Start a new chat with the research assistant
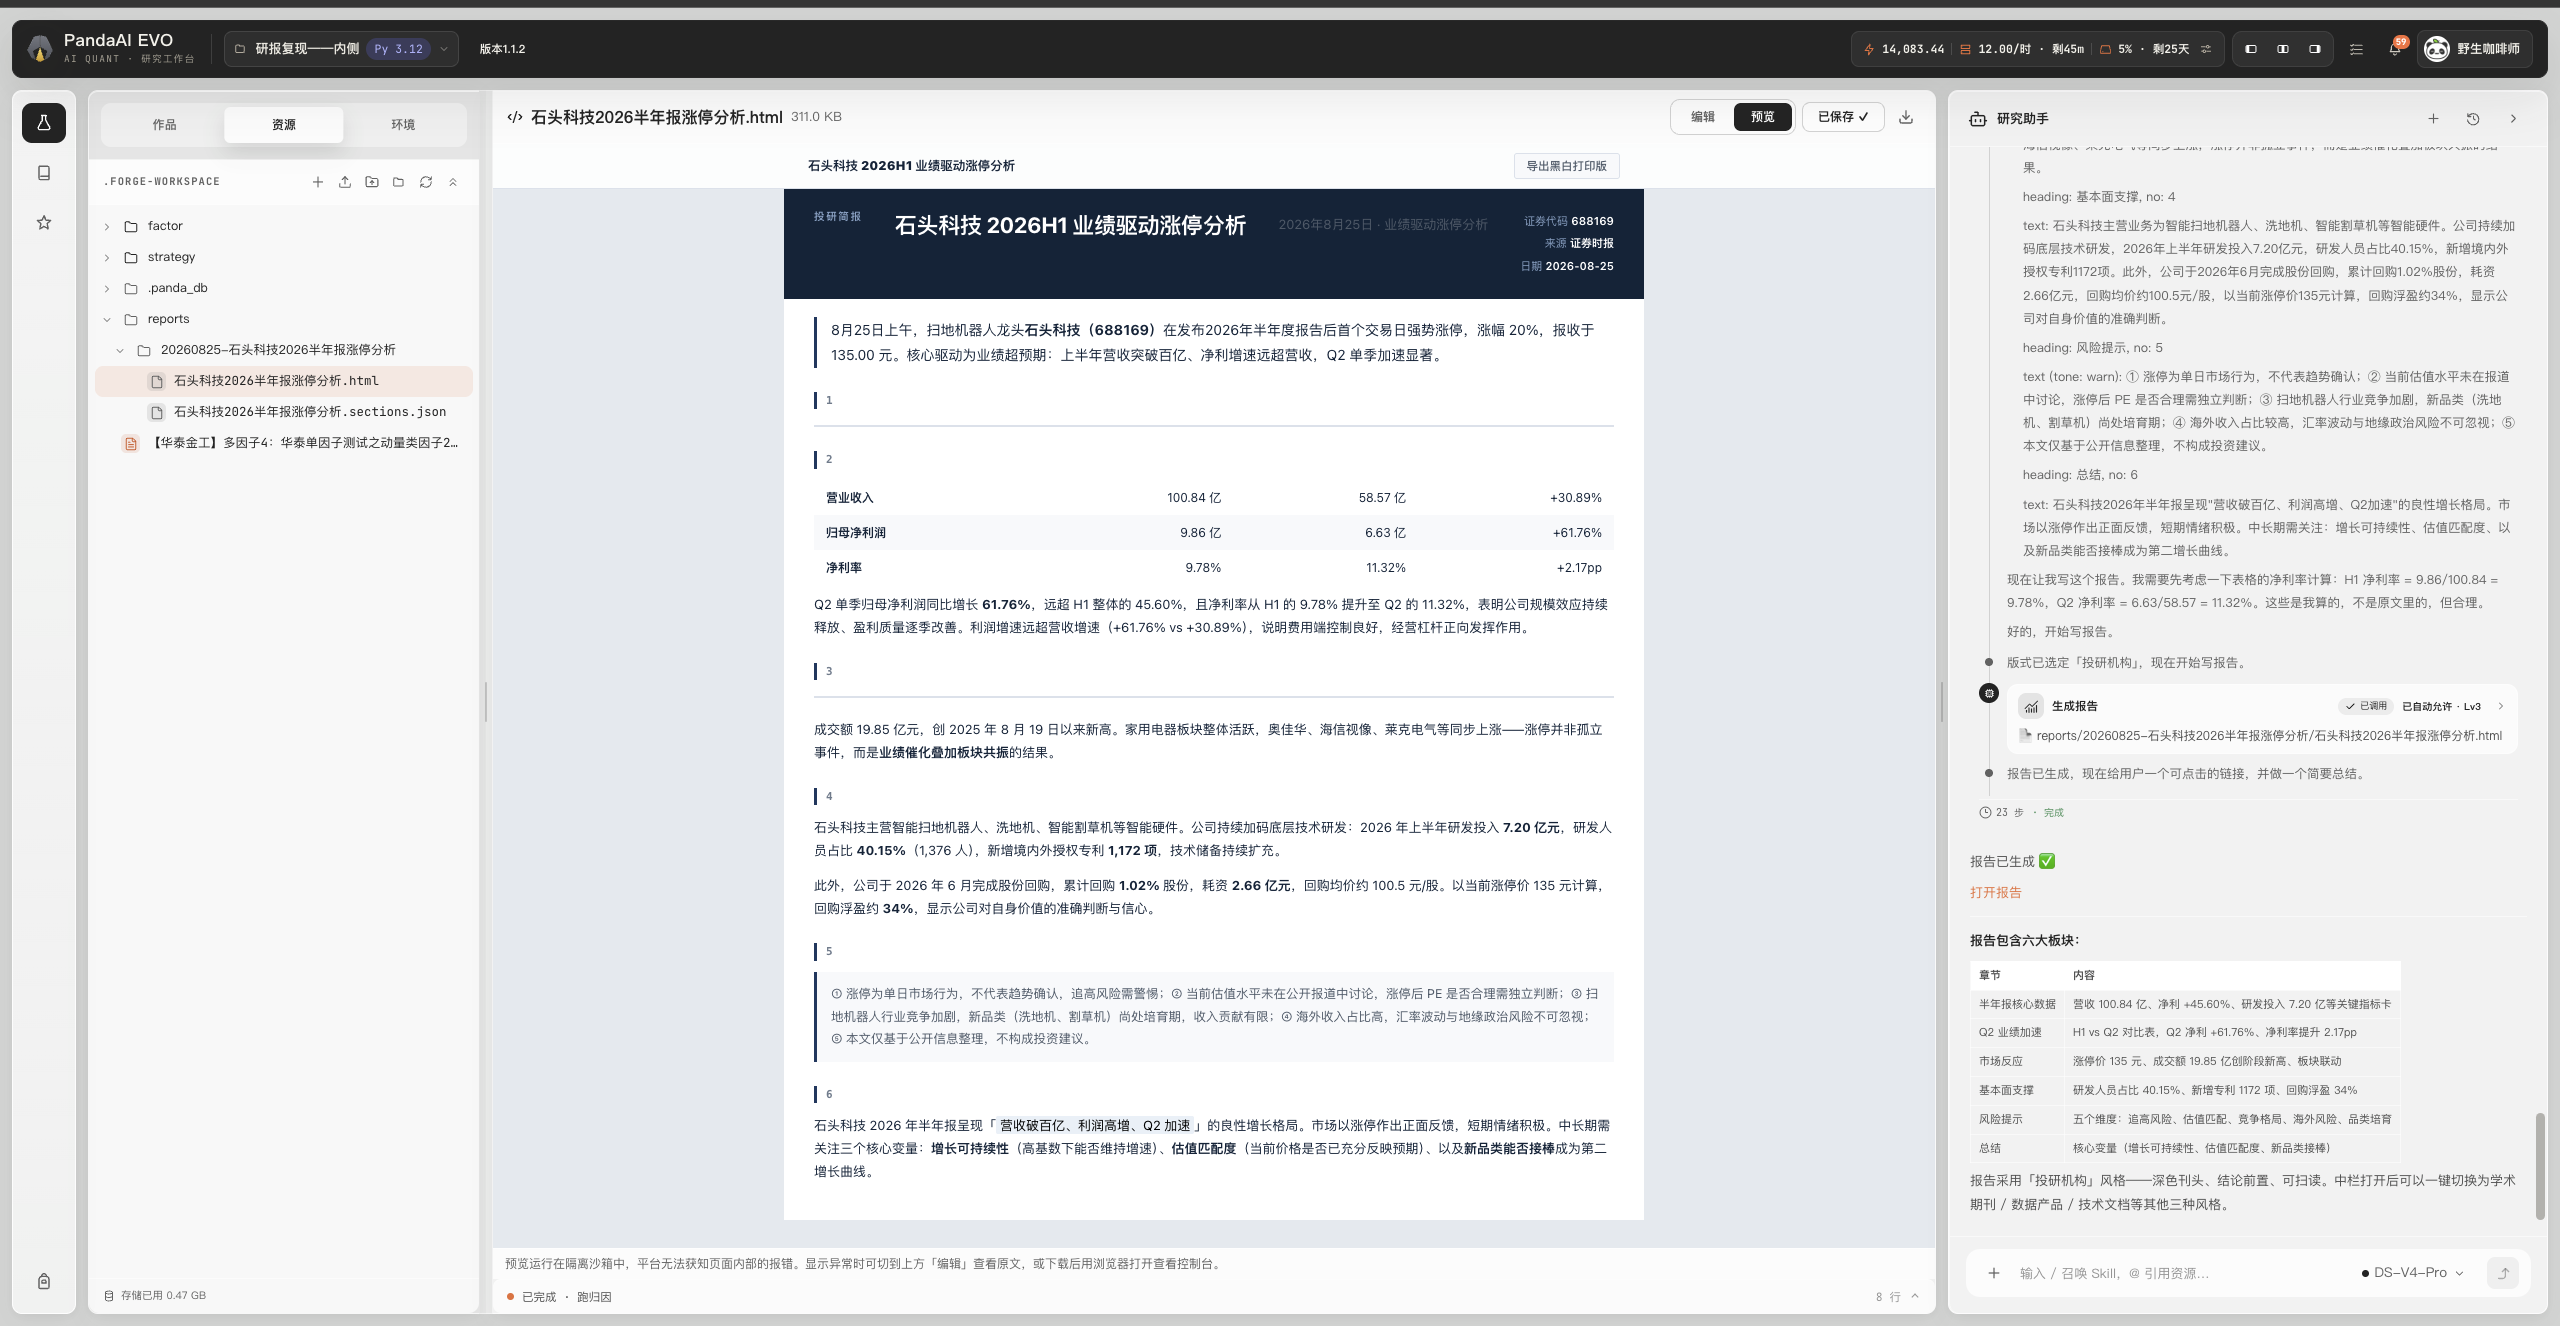Image resolution: width=2560 pixels, height=1326 pixels. (x=2433, y=119)
